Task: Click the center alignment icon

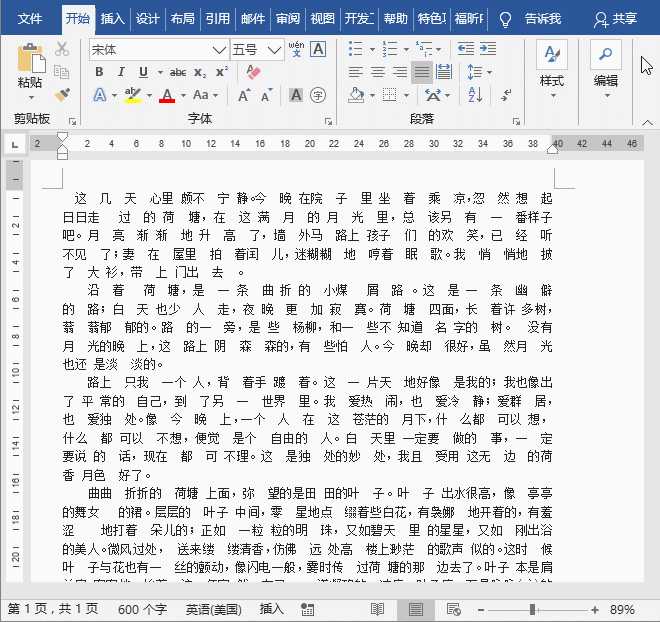Action: pos(377,72)
